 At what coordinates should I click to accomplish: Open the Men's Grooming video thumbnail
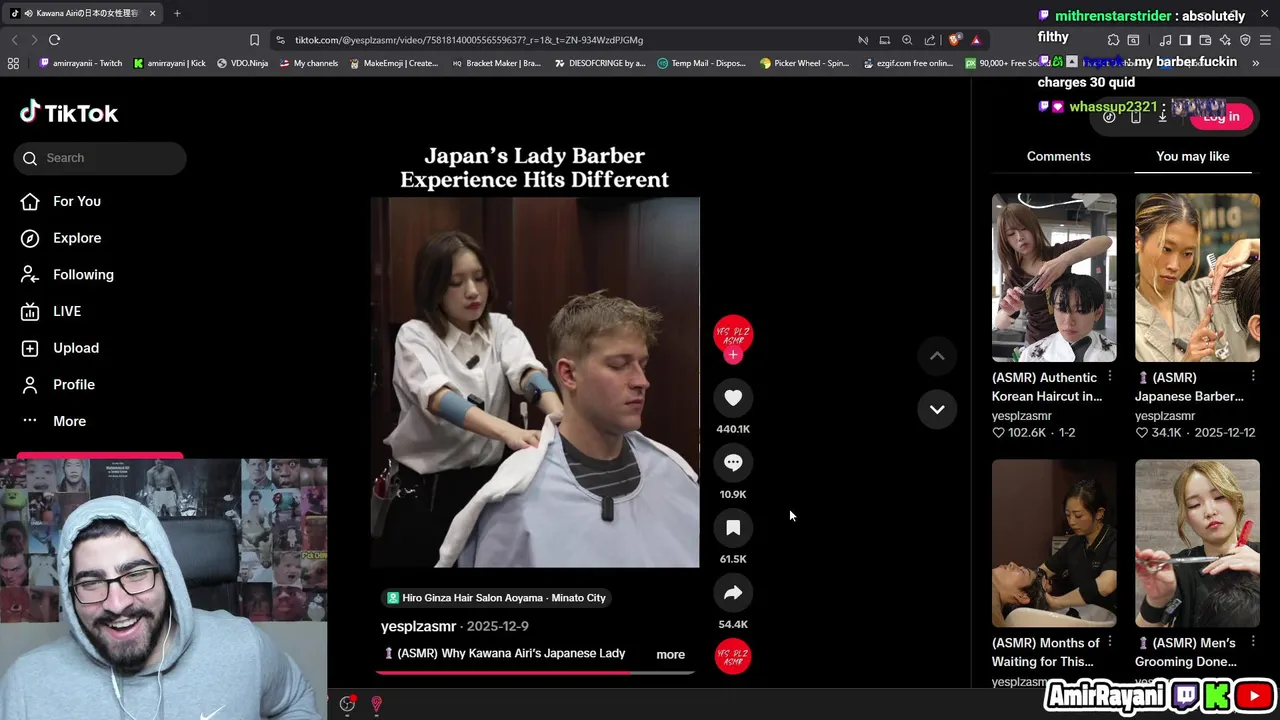click(x=1197, y=544)
